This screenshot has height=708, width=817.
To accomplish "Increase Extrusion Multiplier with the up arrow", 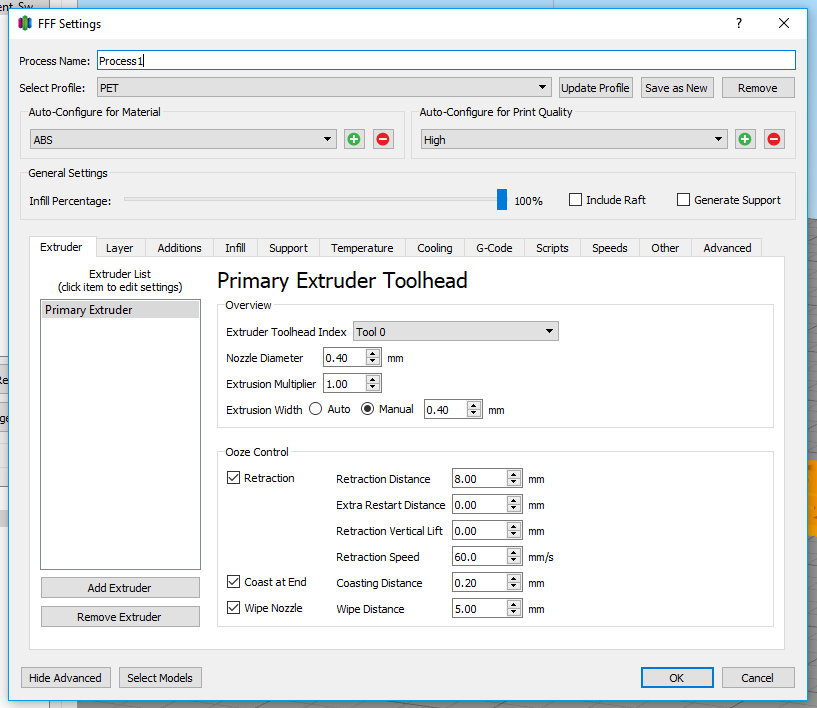I will [x=372, y=380].
